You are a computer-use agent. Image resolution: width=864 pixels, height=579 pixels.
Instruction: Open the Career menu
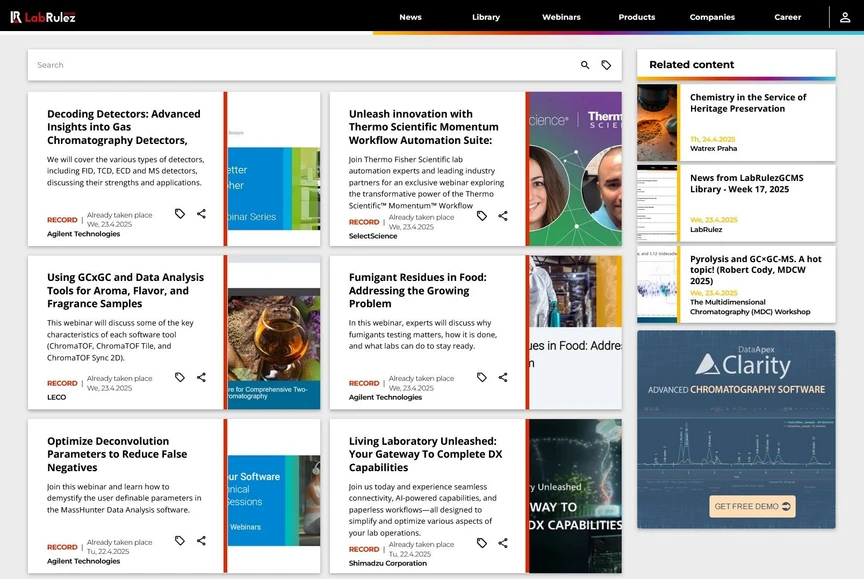(788, 17)
